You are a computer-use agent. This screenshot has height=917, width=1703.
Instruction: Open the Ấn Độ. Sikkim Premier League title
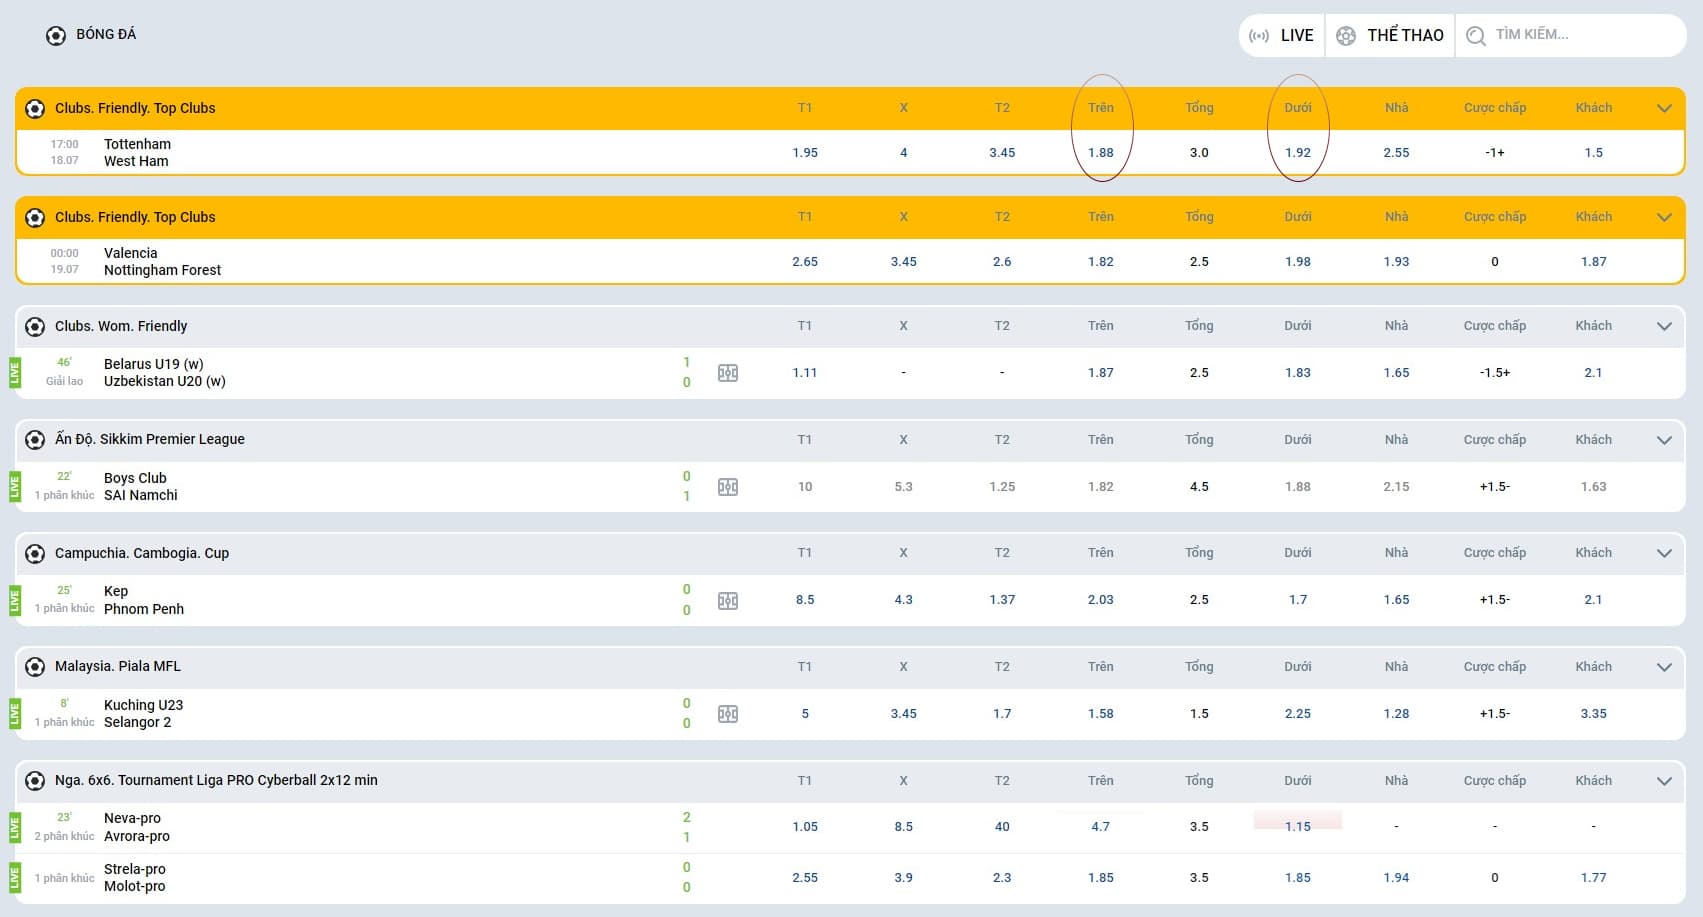click(150, 439)
